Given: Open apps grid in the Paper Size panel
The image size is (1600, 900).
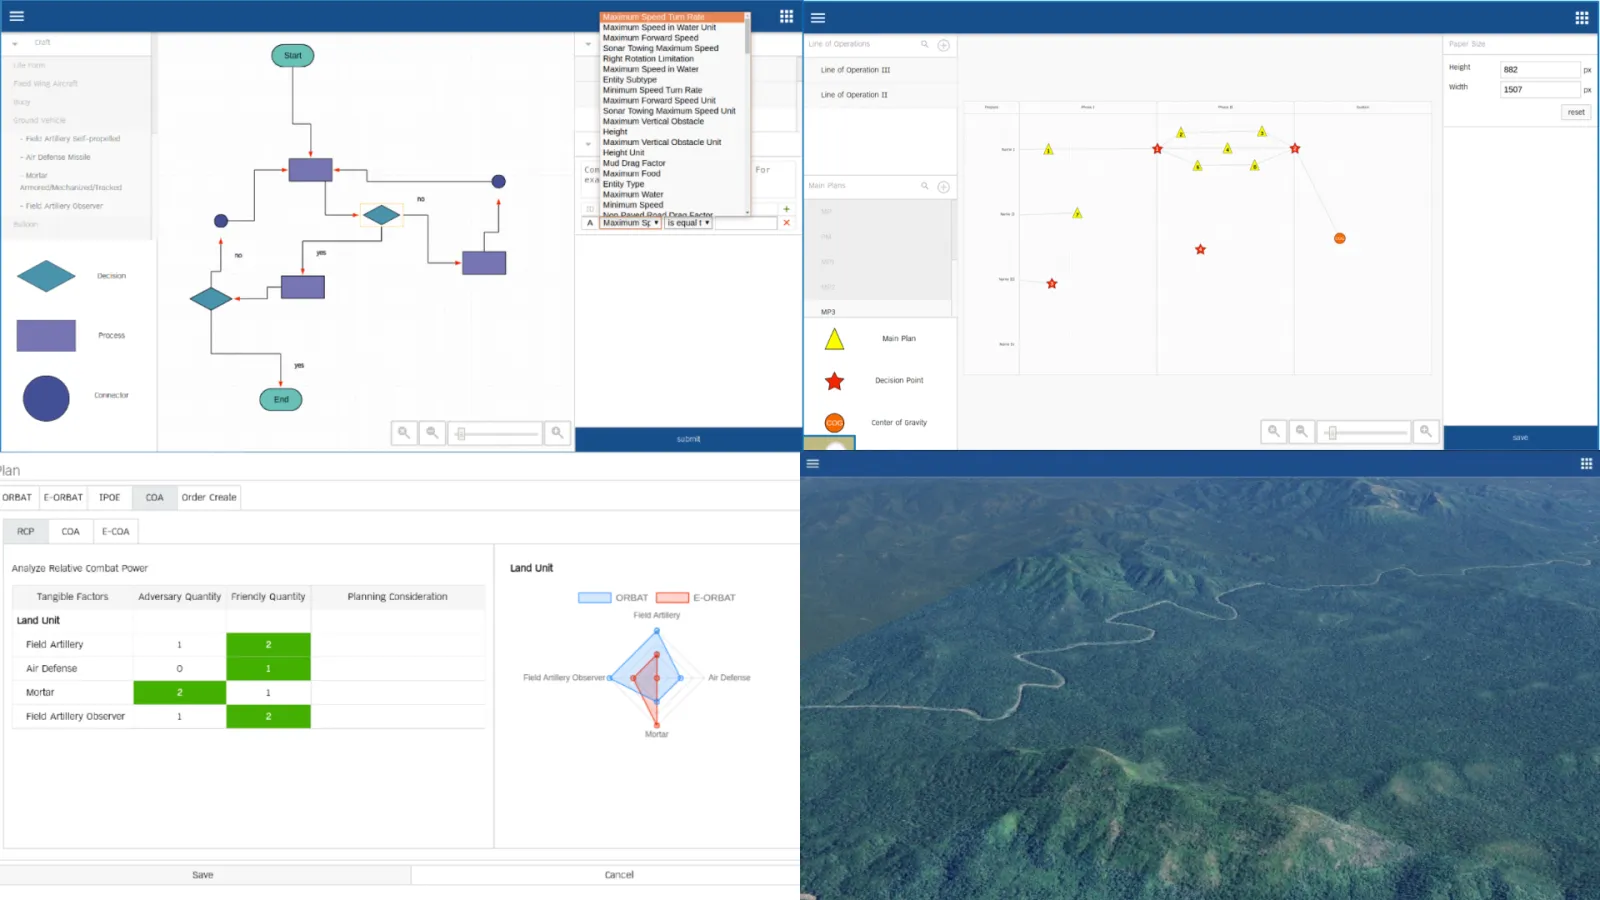Looking at the screenshot, I should [1582, 17].
